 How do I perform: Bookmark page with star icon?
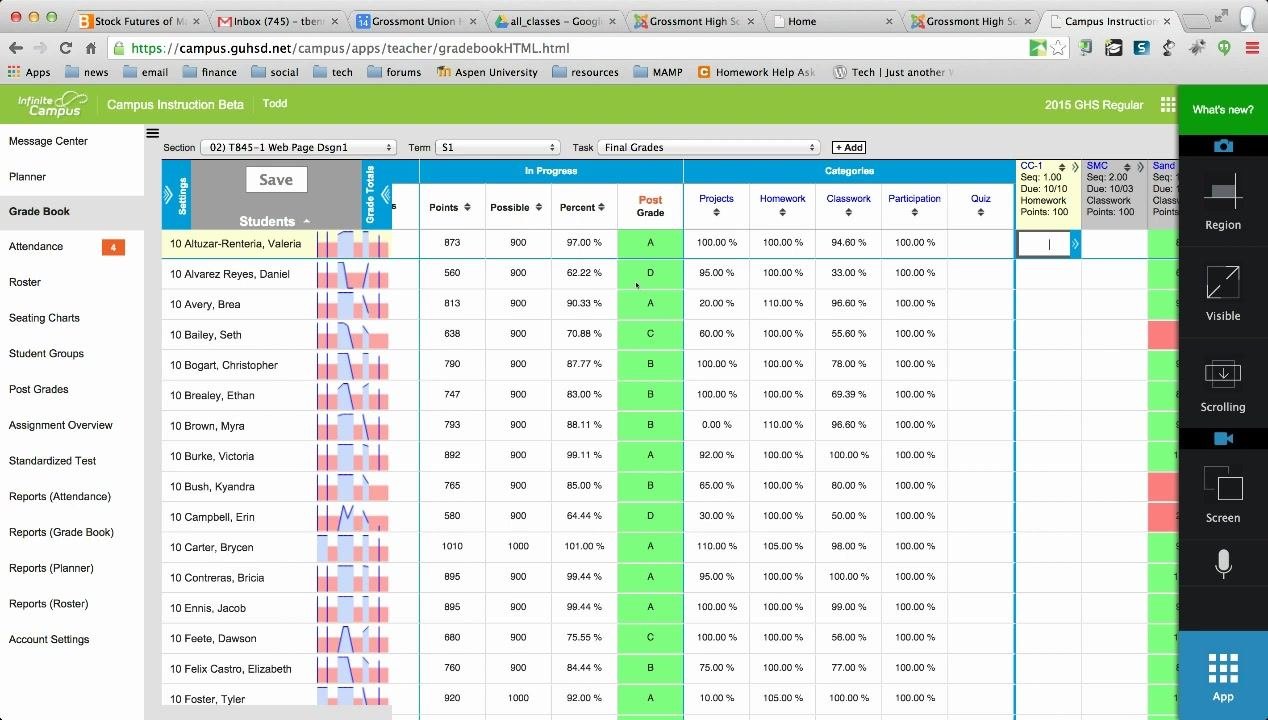click(x=1059, y=47)
